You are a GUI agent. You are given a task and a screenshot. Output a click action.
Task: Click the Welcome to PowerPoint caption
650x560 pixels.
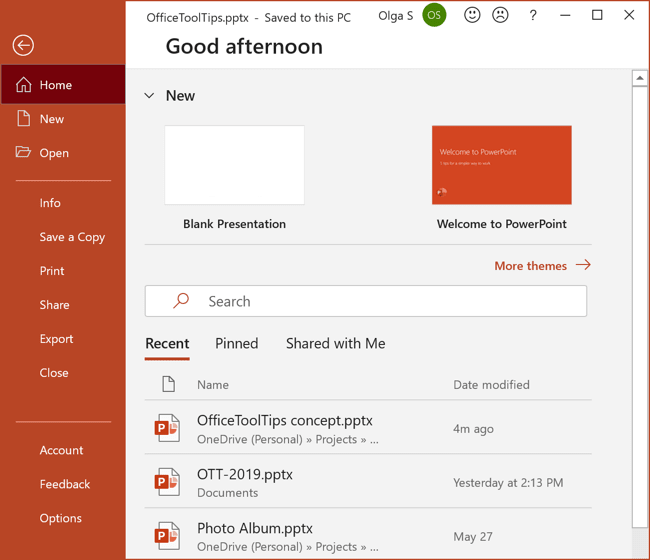click(x=502, y=224)
